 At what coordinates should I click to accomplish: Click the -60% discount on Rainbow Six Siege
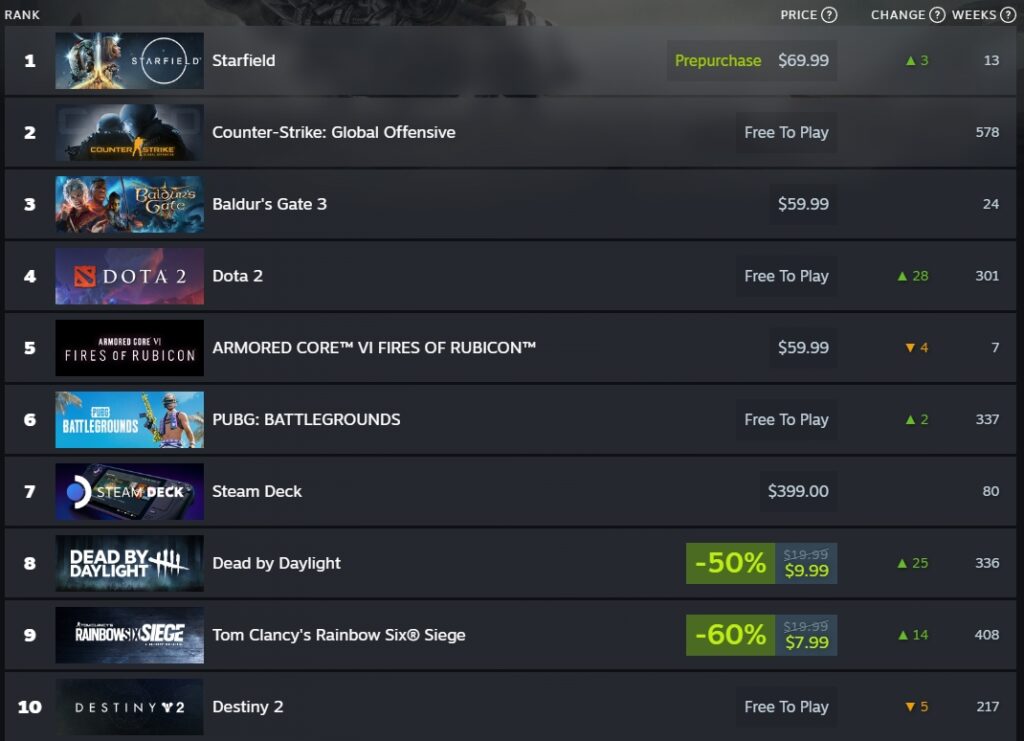(729, 634)
